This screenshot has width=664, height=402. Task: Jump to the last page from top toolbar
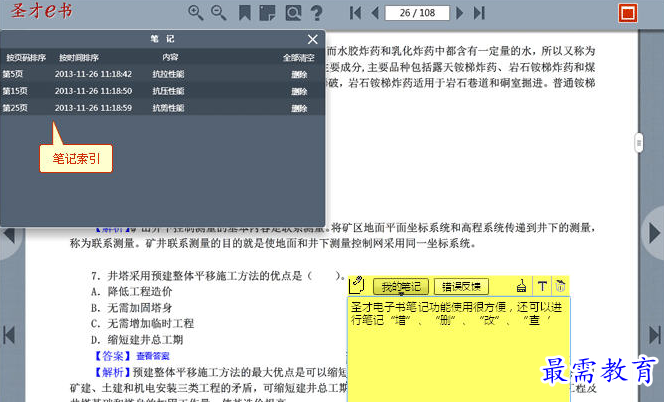pyautogui.click(x=479, y=13)
